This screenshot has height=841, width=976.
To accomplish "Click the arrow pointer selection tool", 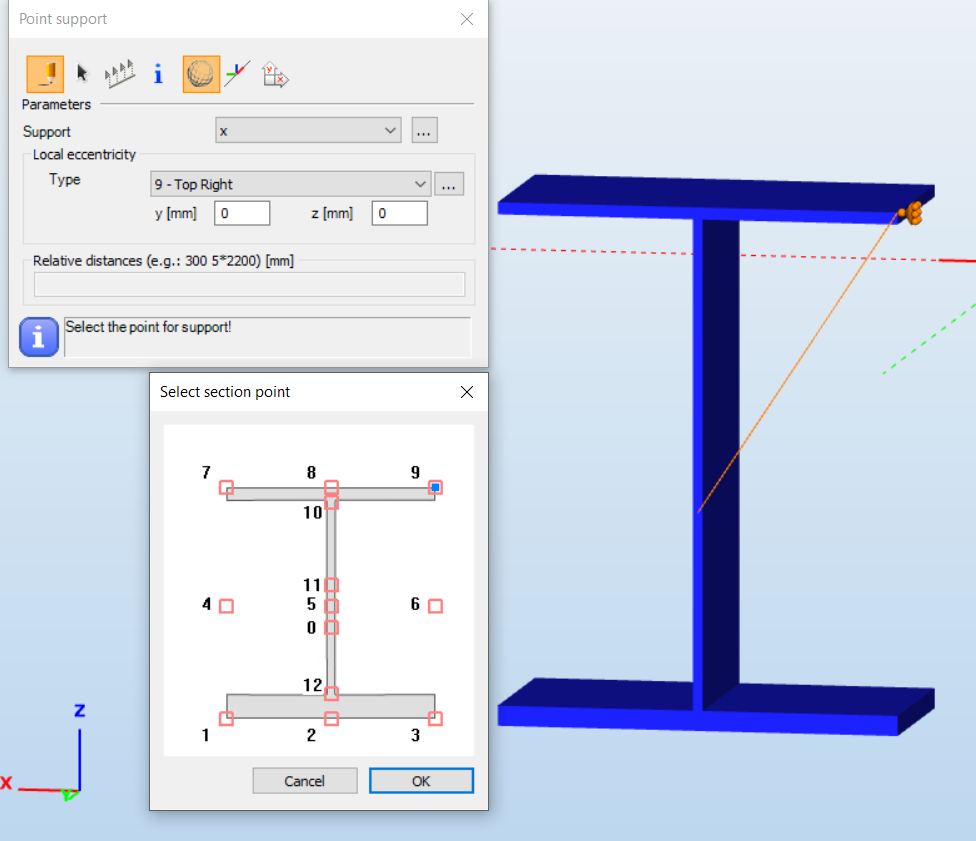I will (83, 74).
